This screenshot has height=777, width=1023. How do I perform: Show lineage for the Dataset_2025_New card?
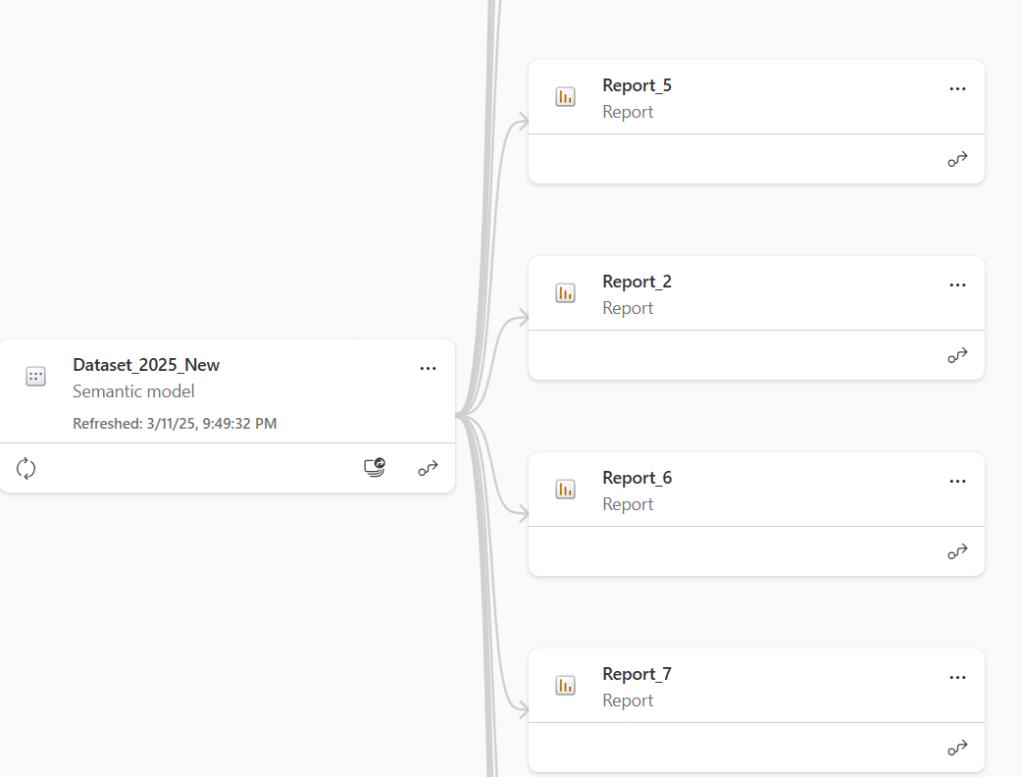(x=428, y=468)
